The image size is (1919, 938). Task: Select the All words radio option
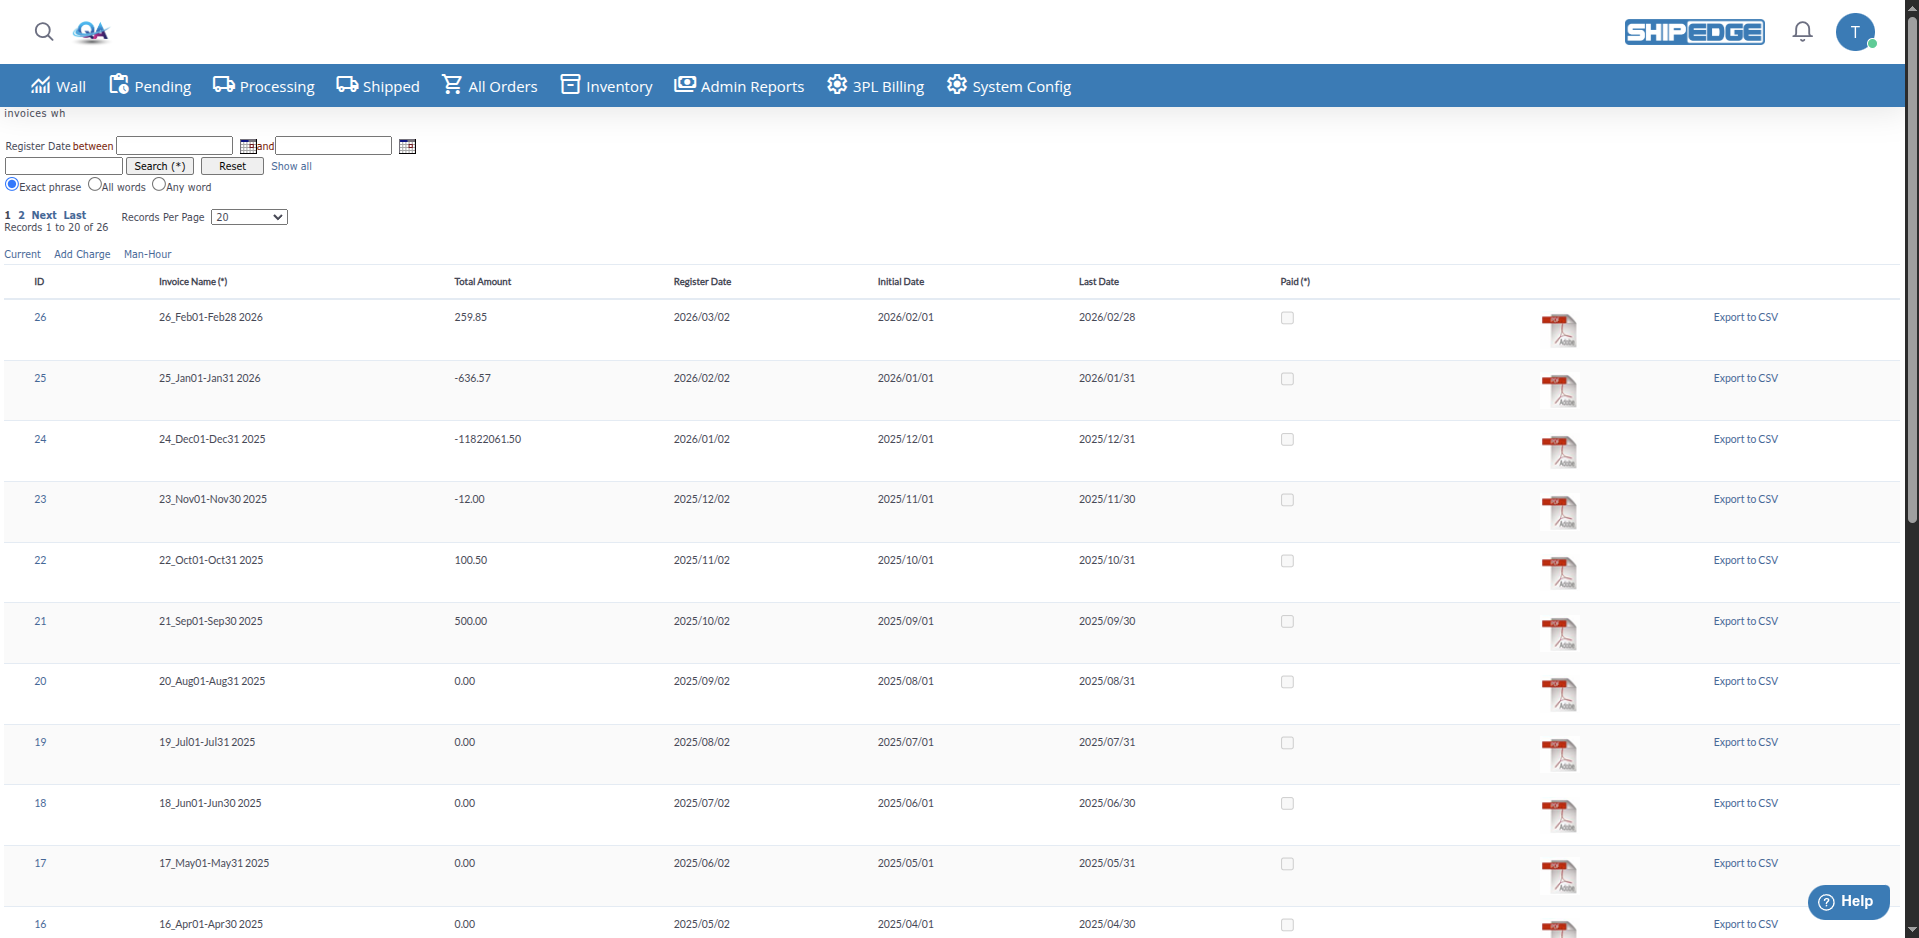tap(95, 185)
